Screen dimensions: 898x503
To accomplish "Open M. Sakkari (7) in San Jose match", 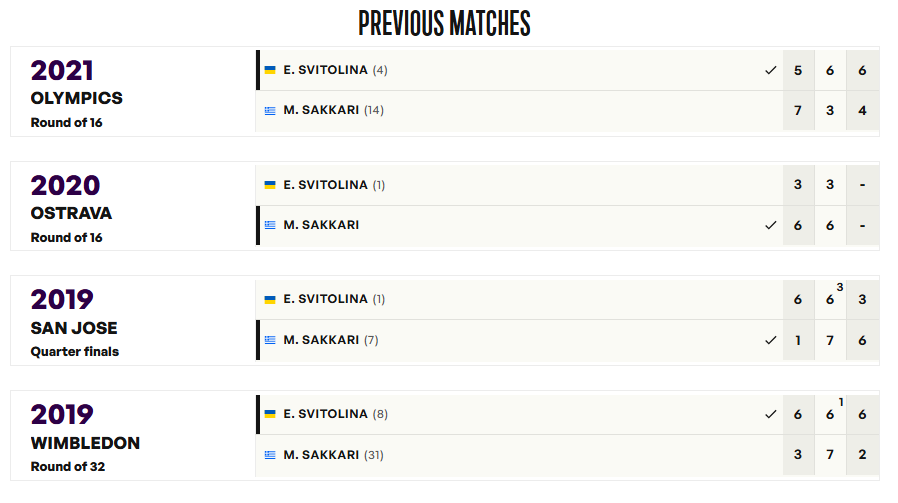I will 331,340.
